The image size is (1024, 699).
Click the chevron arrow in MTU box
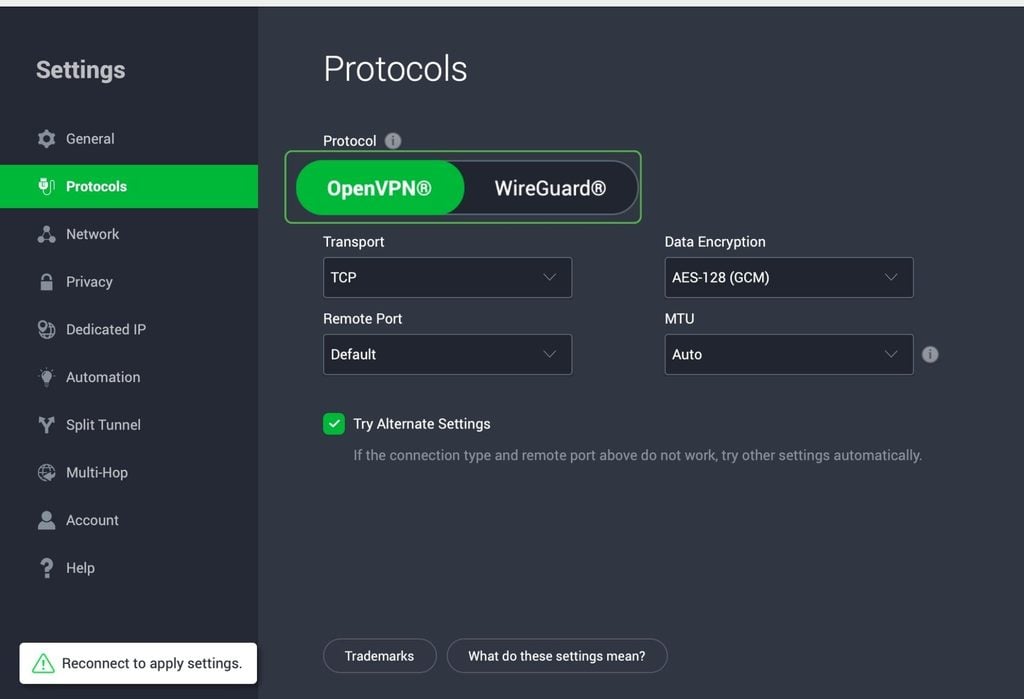point(891,354)
